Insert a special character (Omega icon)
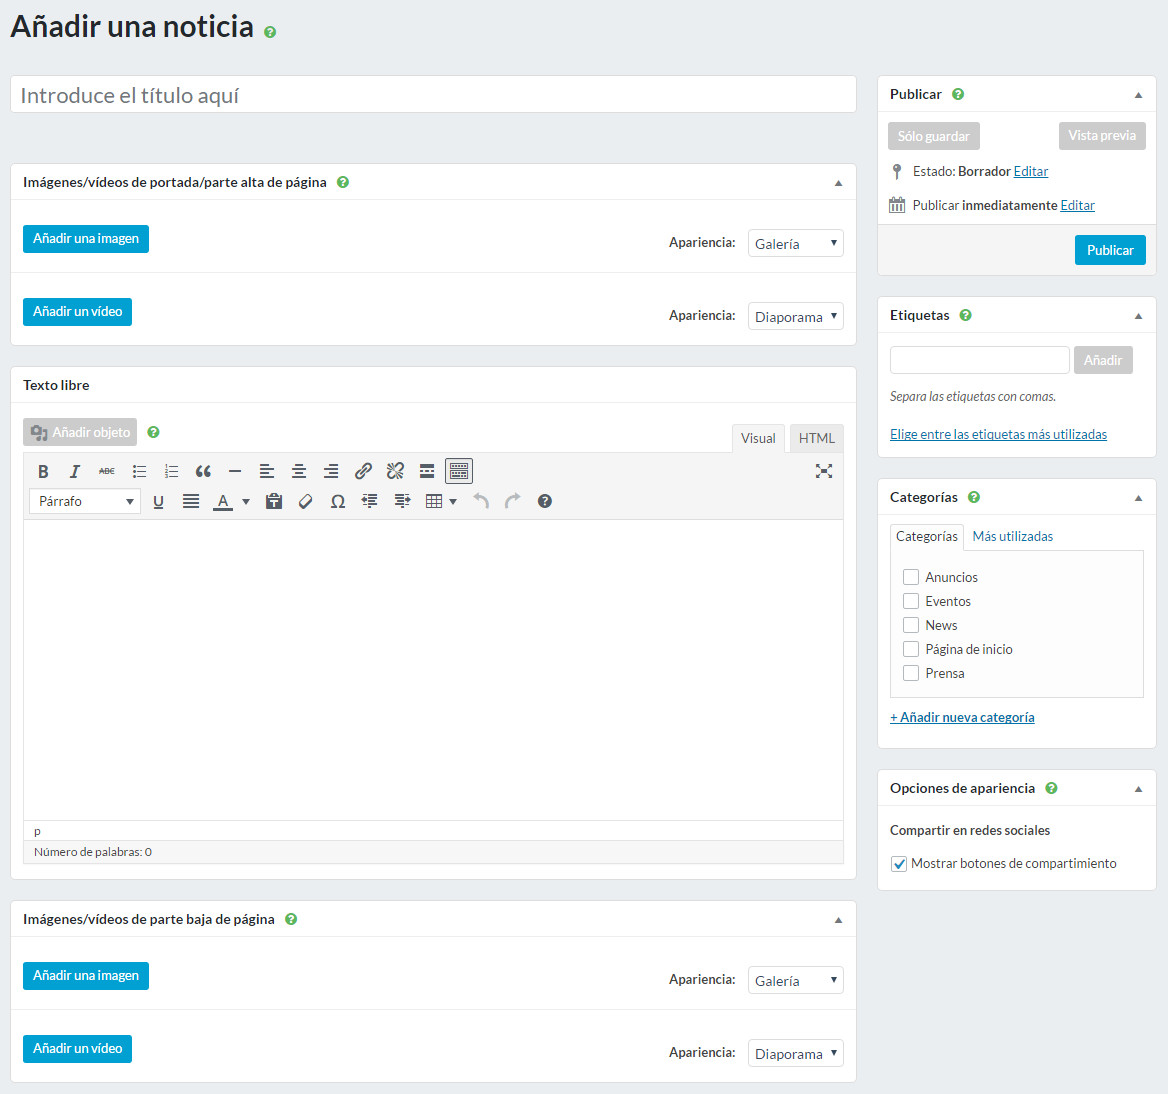The width and height of the screenshot is (1168, 1094). (x=338, y=501)
